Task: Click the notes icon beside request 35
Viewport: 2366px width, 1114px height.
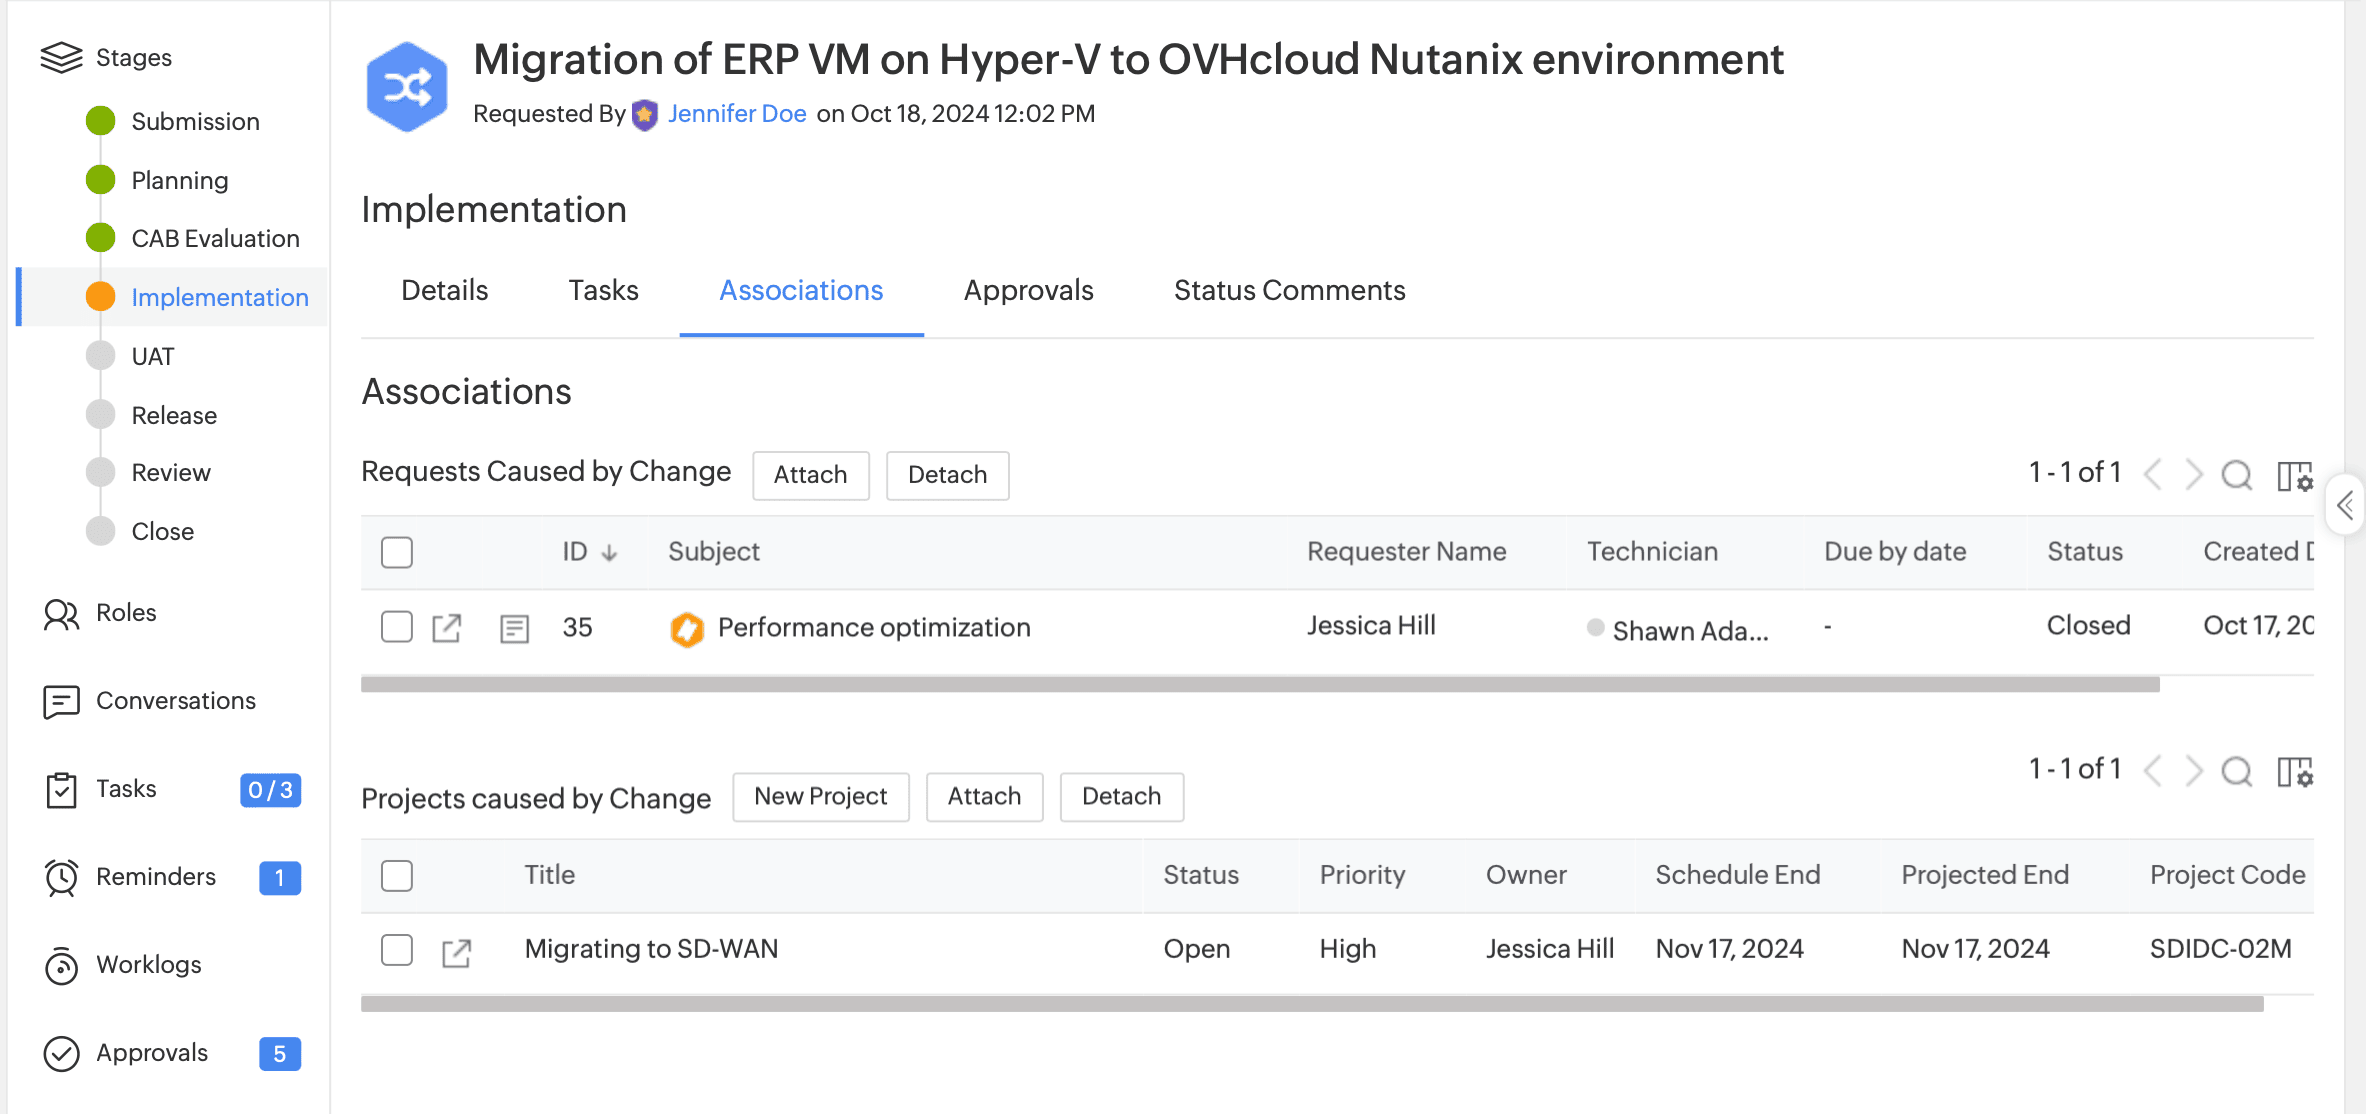Action: tap(514, 628)
